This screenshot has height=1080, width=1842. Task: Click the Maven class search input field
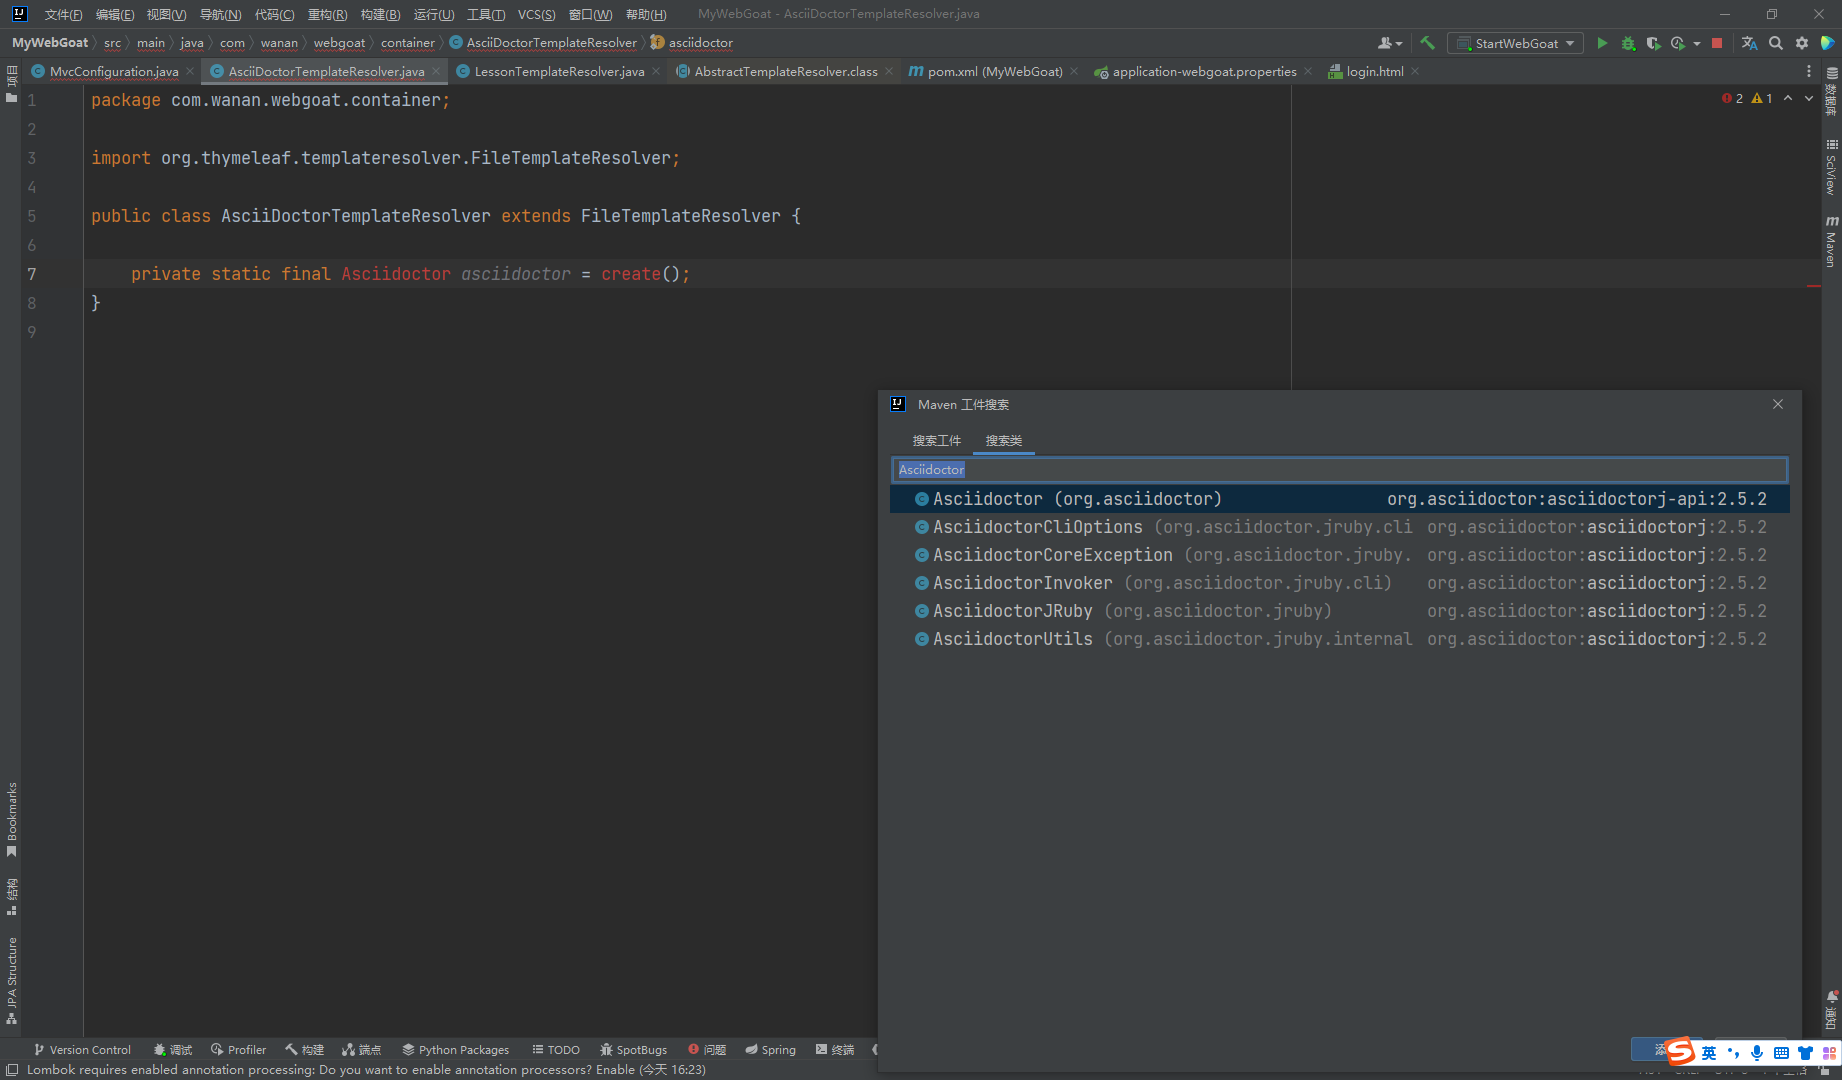point(1339,469)
